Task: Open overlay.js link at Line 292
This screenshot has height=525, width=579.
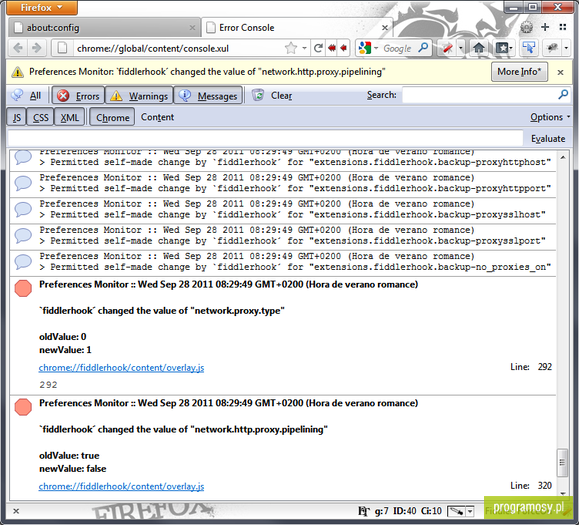Action: [121, 368]
